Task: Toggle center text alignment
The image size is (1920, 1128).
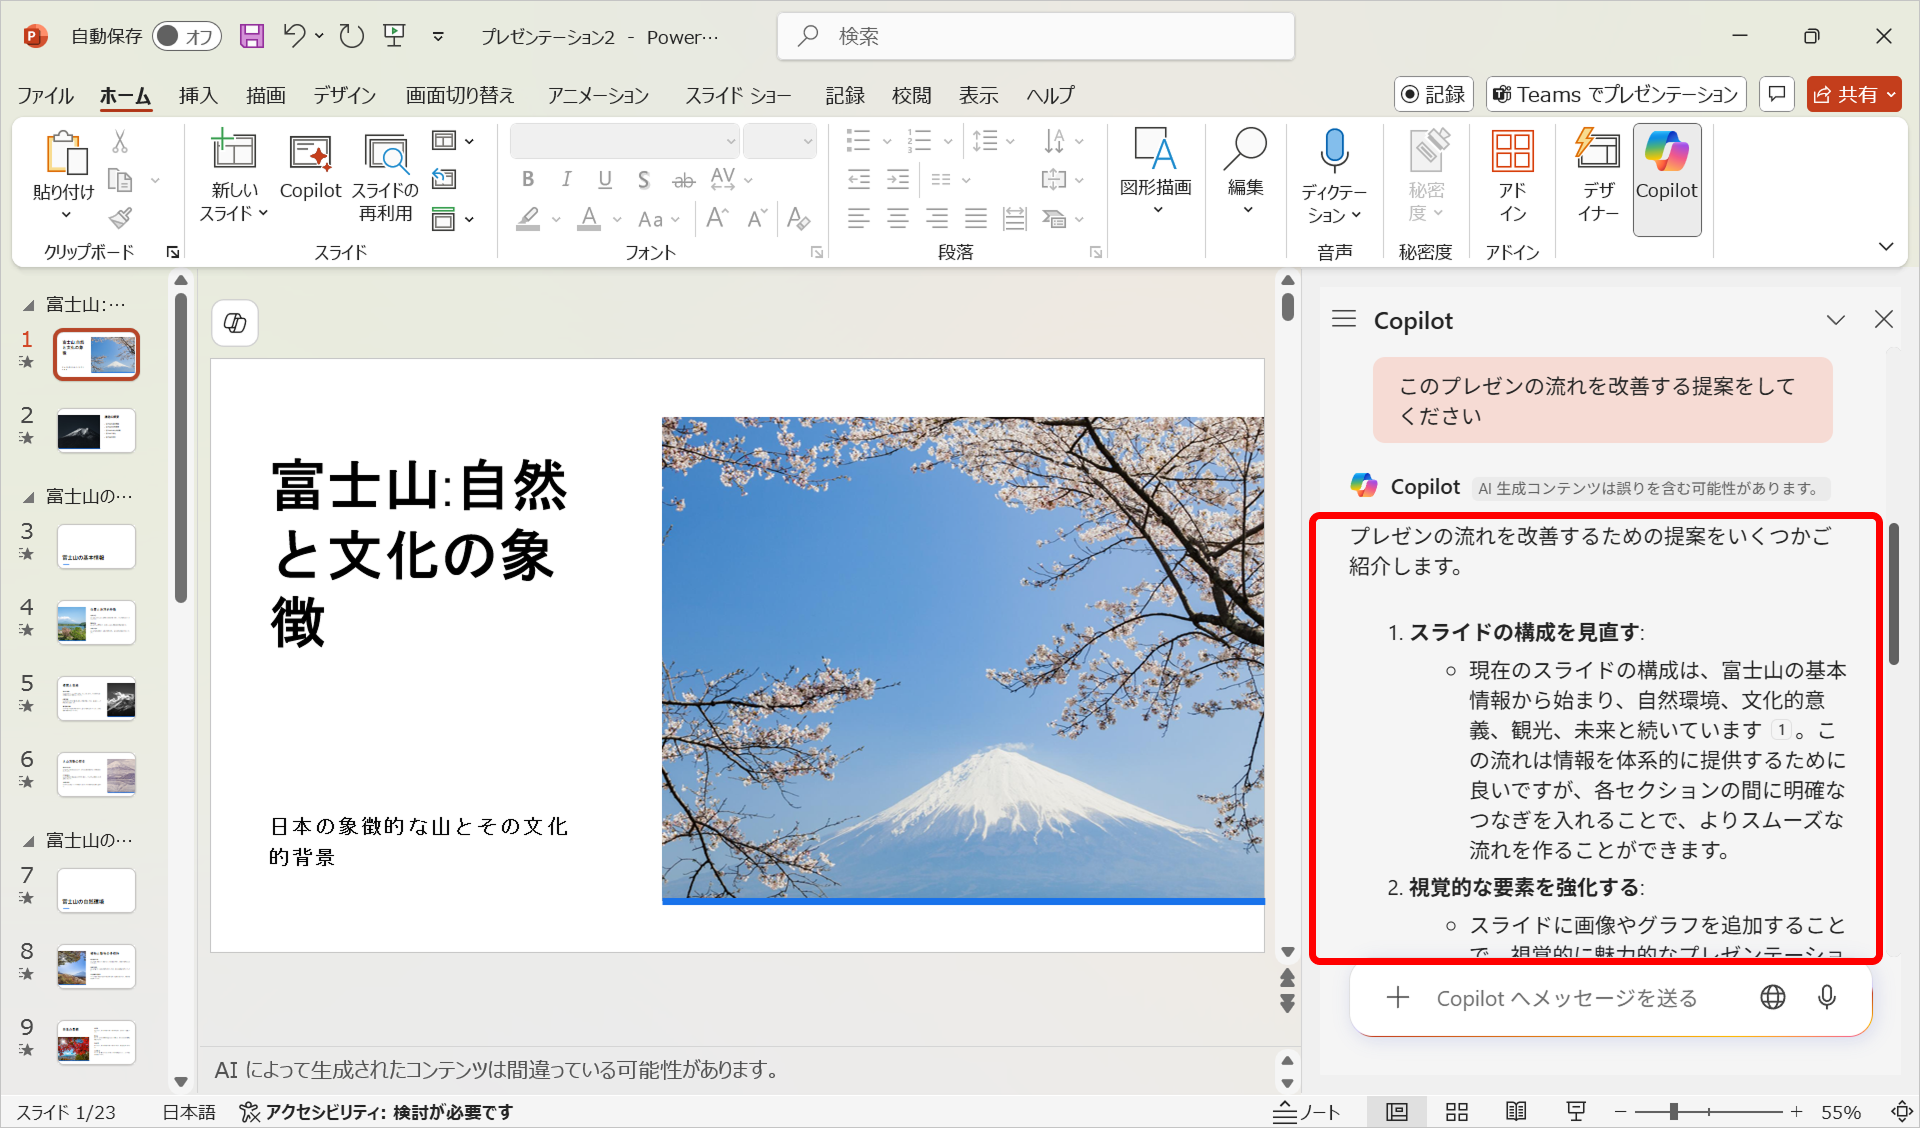Action: click(898, 218)
